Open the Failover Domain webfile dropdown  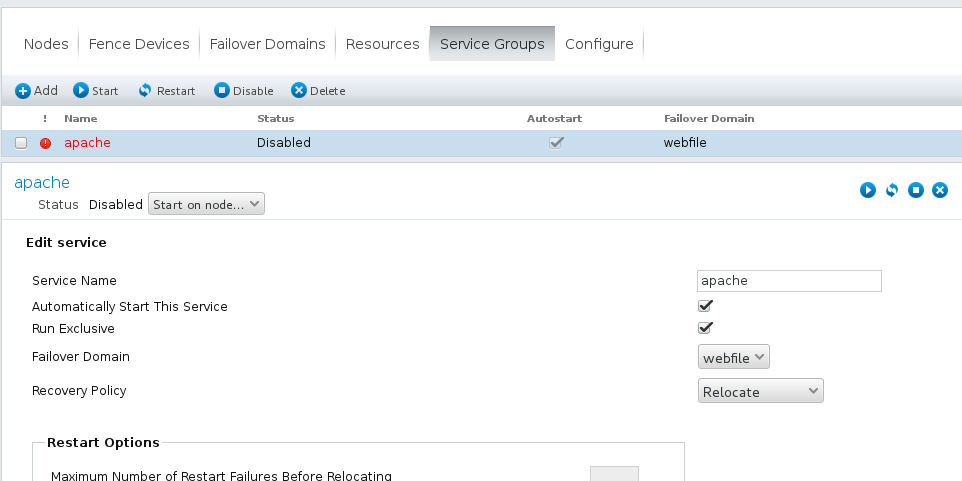click(734, 357)
